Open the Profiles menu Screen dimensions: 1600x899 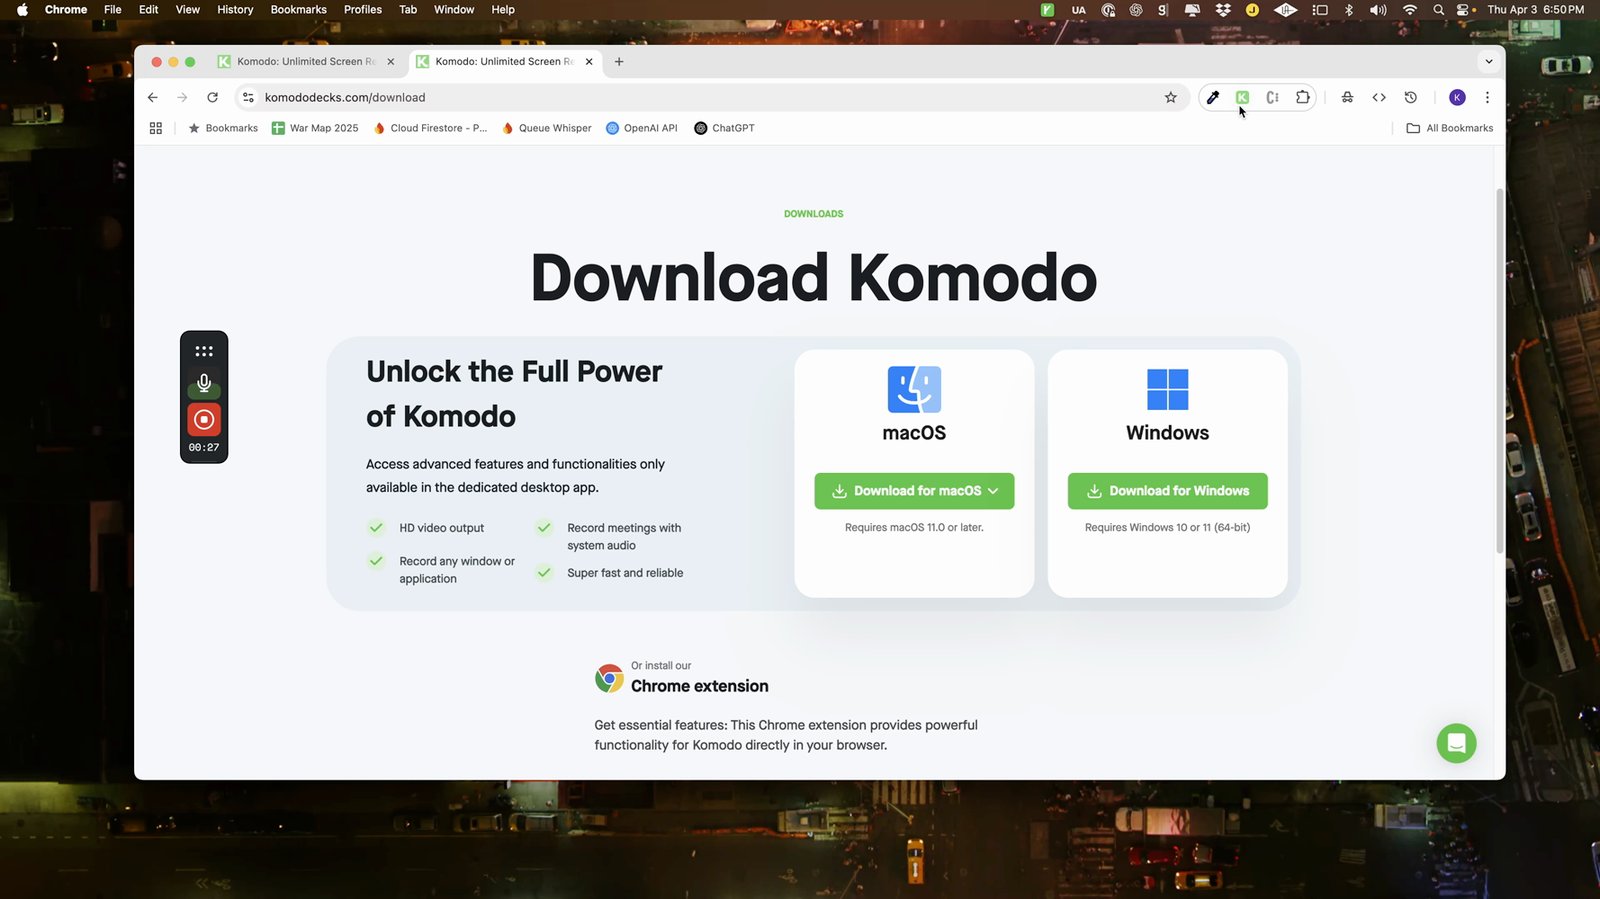(x=363, y=10)
